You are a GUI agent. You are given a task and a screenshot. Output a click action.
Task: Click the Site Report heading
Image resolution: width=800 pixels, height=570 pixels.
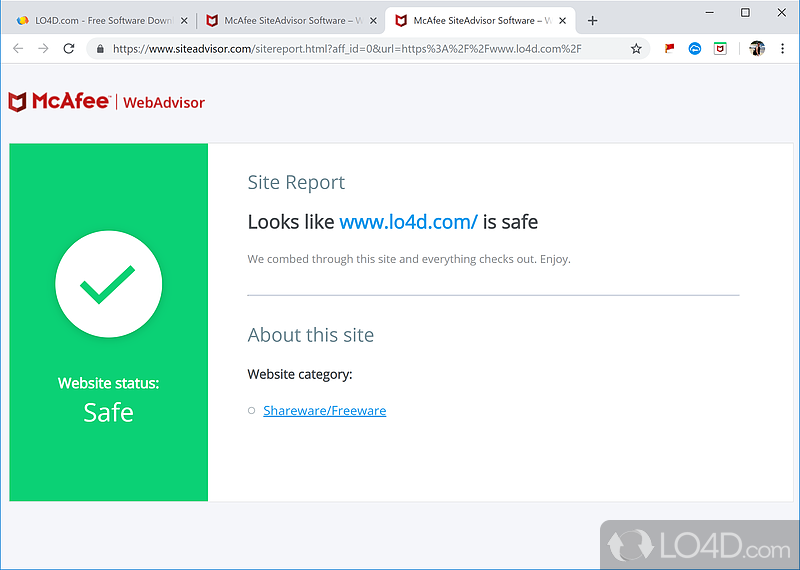[x=296, y=183]
